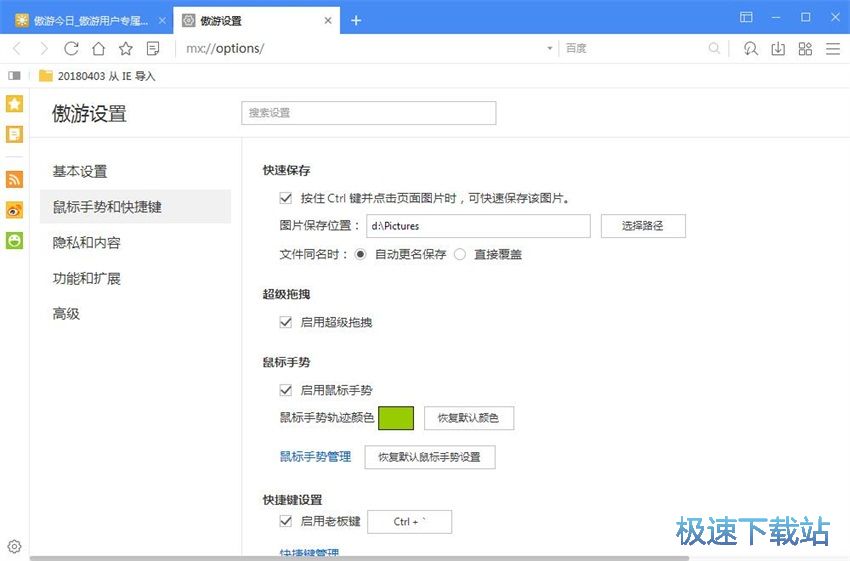The image size is (850, 561).
Task: Open the main hamburger menu
Action: click(x=833, y=49)
